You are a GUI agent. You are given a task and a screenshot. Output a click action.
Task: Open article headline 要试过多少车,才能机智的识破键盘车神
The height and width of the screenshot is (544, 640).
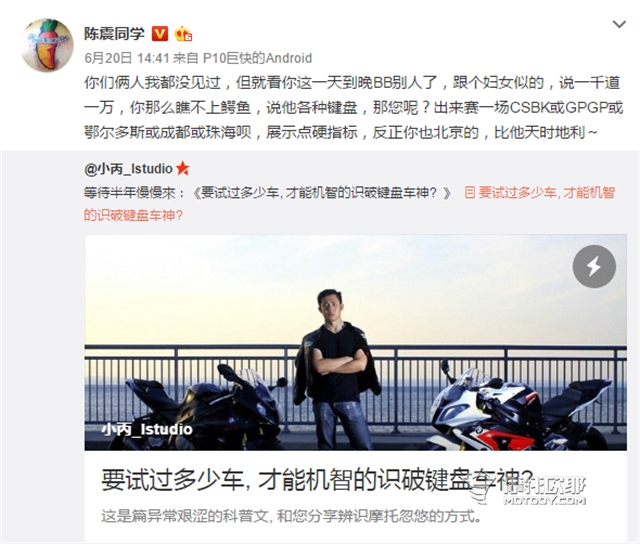coord(317,480)
